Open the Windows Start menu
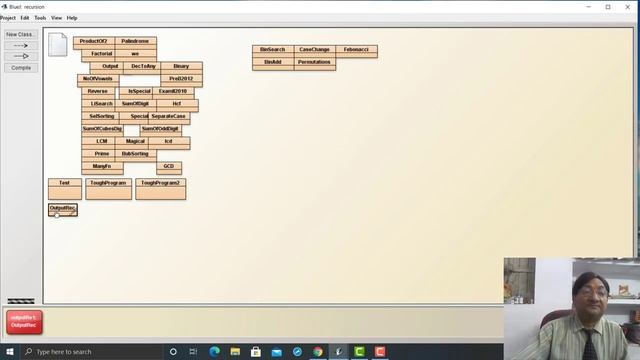 (x=10, y=351)
